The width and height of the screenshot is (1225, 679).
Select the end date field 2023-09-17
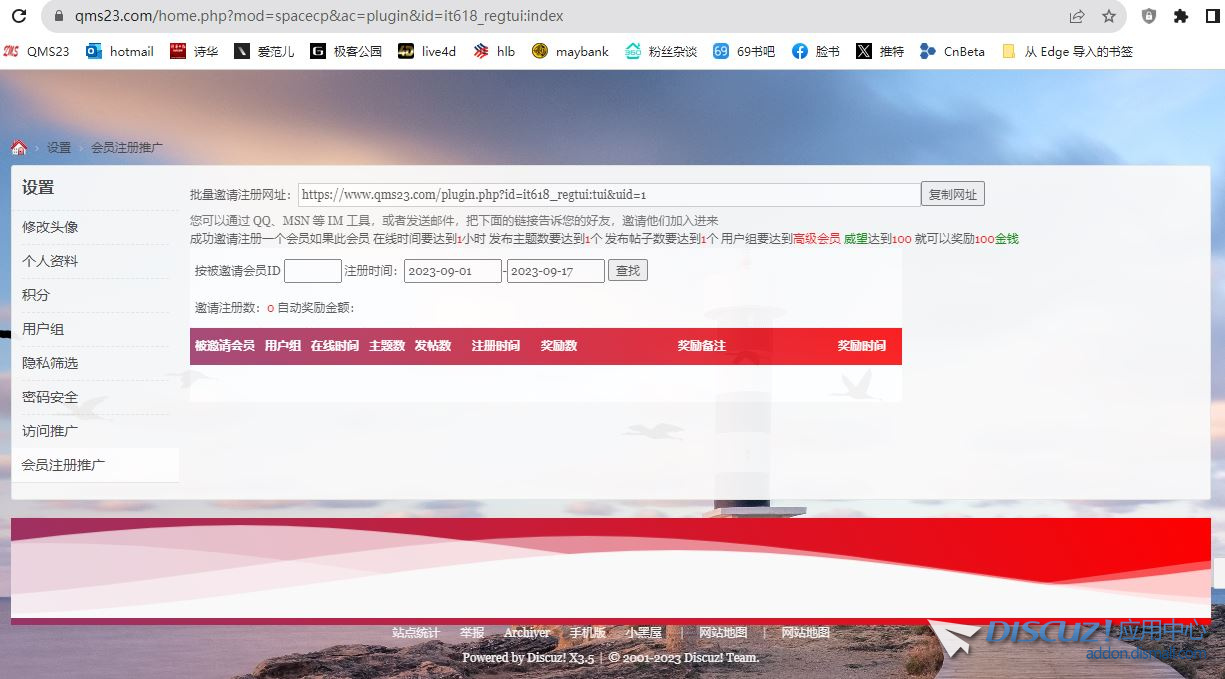coord(555,271)
